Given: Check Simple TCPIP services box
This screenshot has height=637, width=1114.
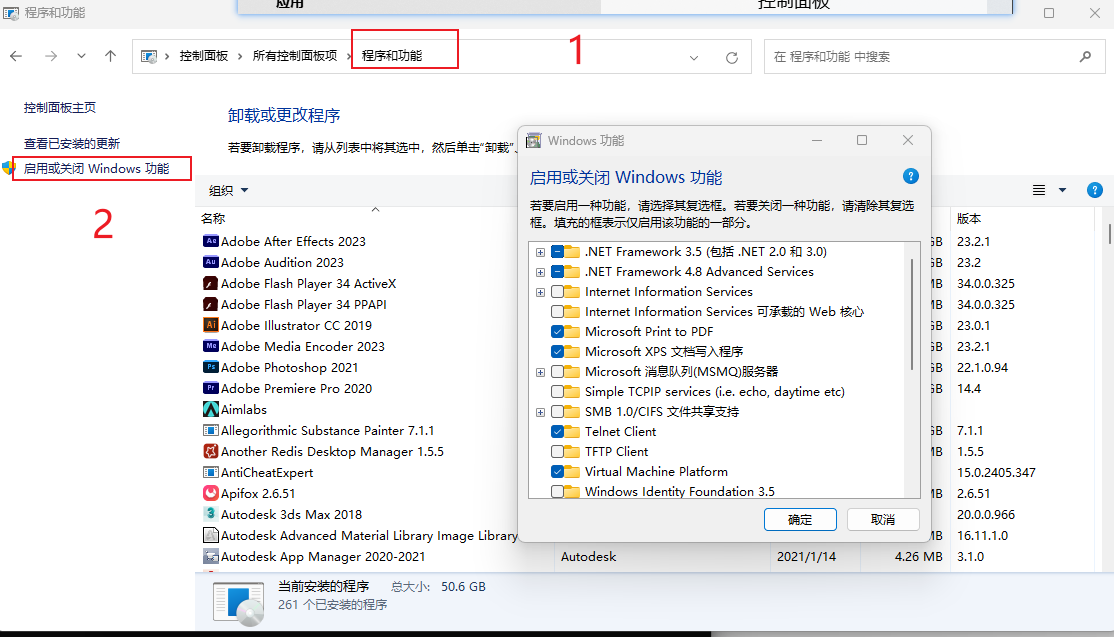Looking at the screenshot, I should coord(557,391).
